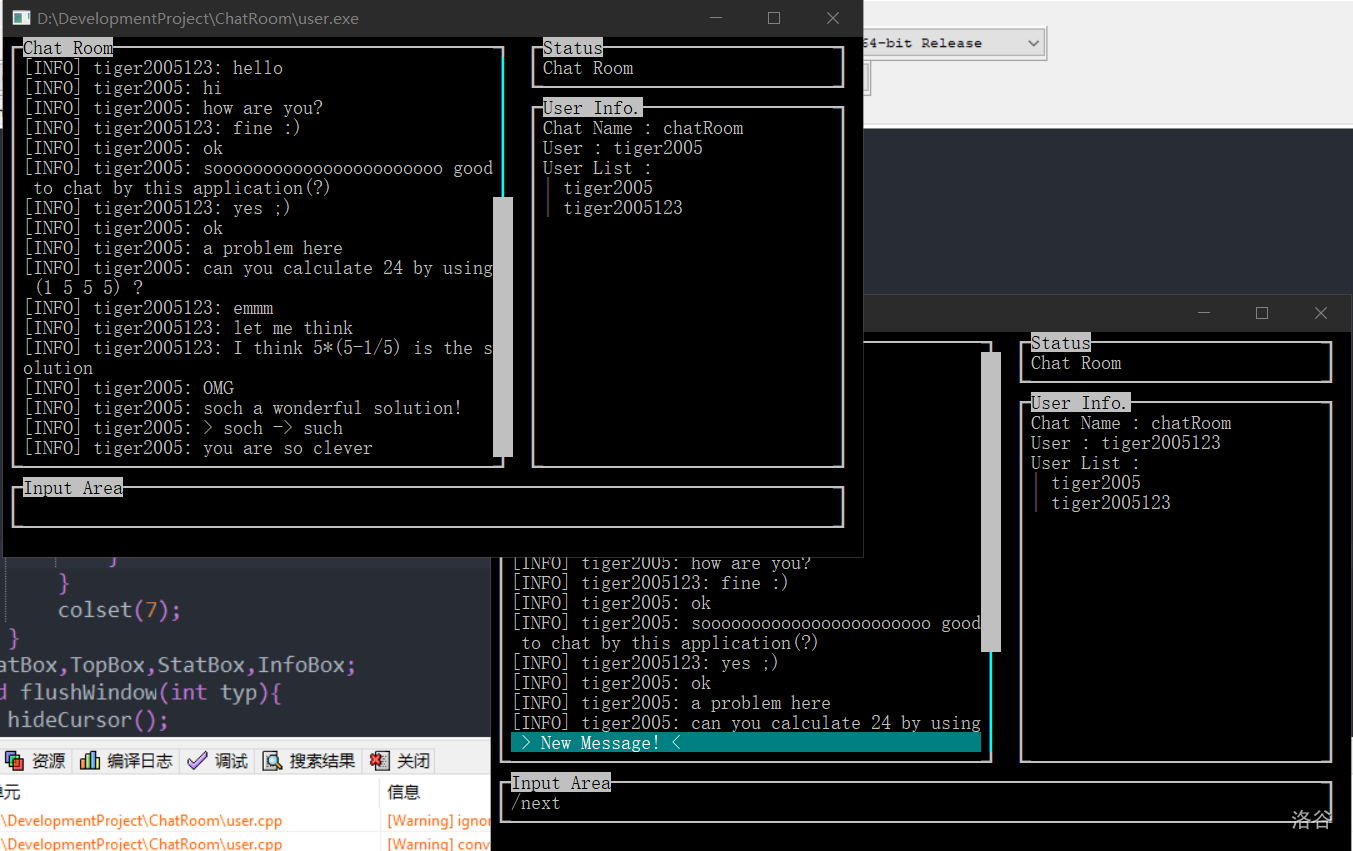Image resolution: width=1353 pixels, height=851 pixels.
Task: Click the 信息 column header
Action: click(405, 792)
